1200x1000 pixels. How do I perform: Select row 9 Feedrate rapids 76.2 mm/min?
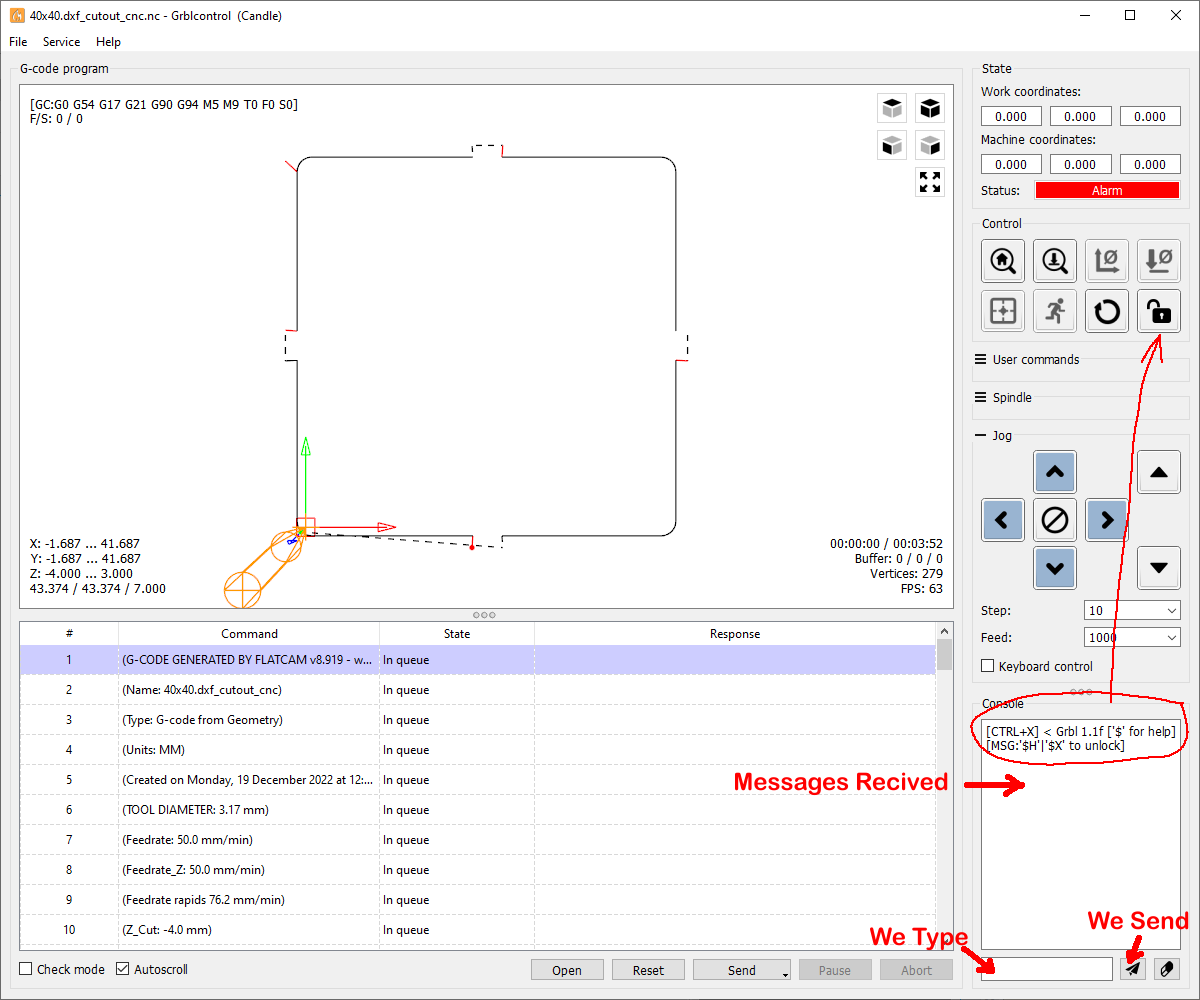tap(478, 900)
